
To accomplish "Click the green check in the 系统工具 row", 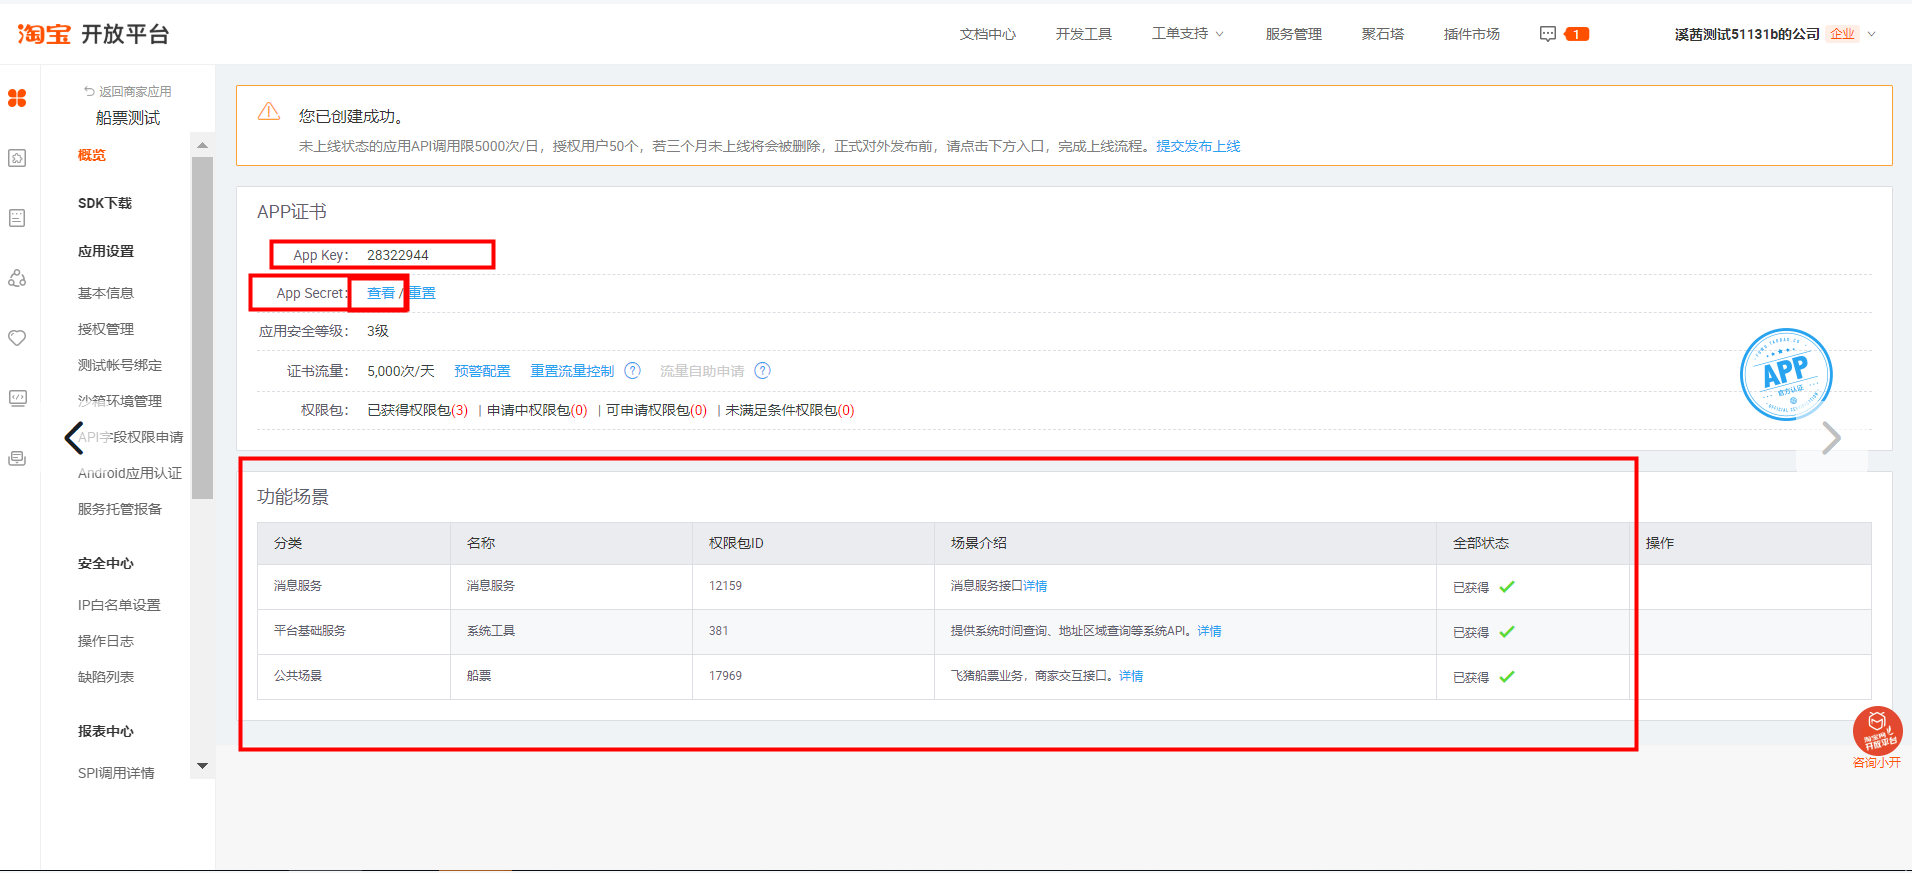I will pyautogui.click(x=1507, y=632).
